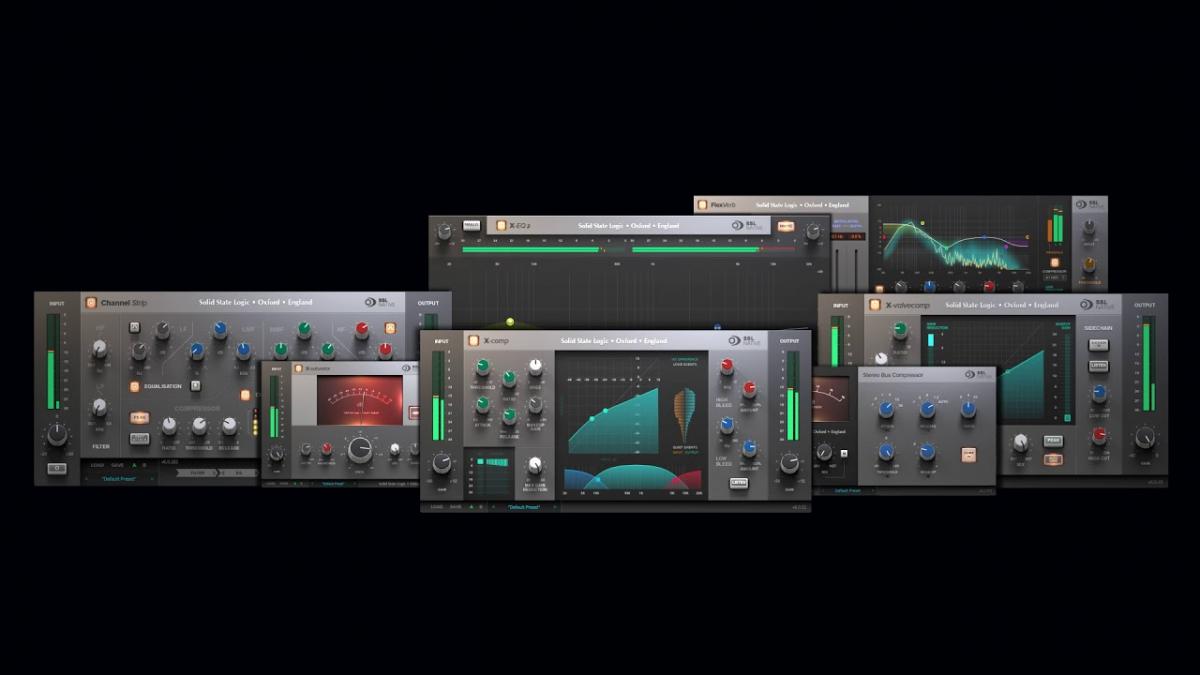
Task: Switch to state A in X-comp
Action: pos(472,507)
